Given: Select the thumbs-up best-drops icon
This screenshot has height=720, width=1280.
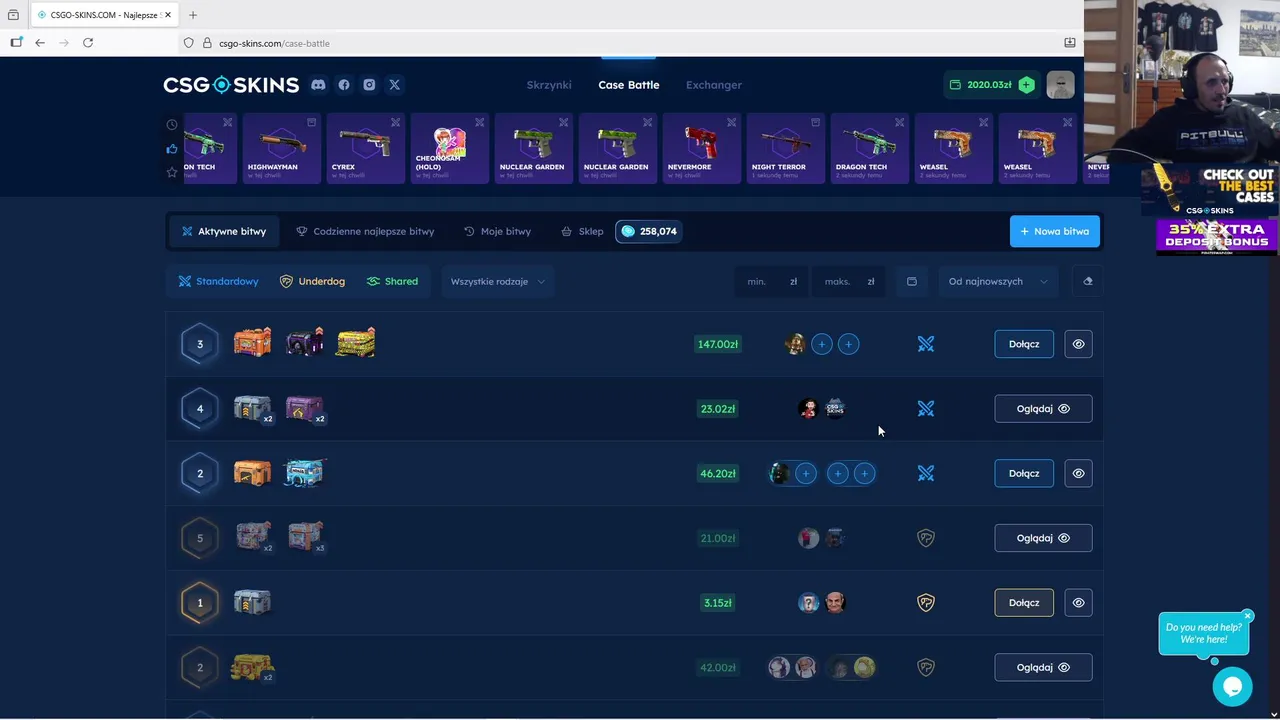Looking at the screenshot, I should pyautogui.click(x=172, y=149).
